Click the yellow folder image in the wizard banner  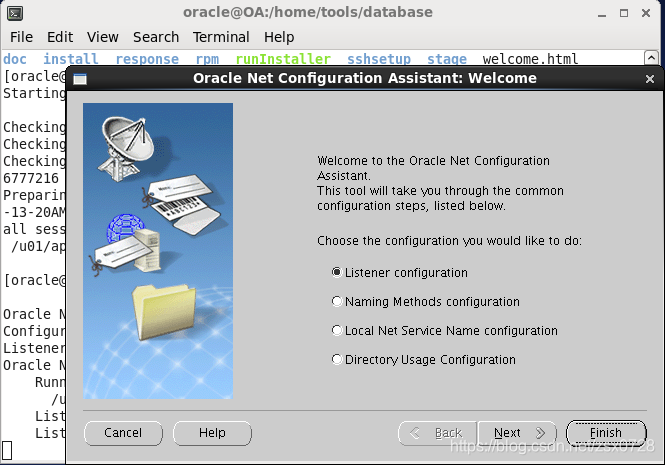pos(164,312)
